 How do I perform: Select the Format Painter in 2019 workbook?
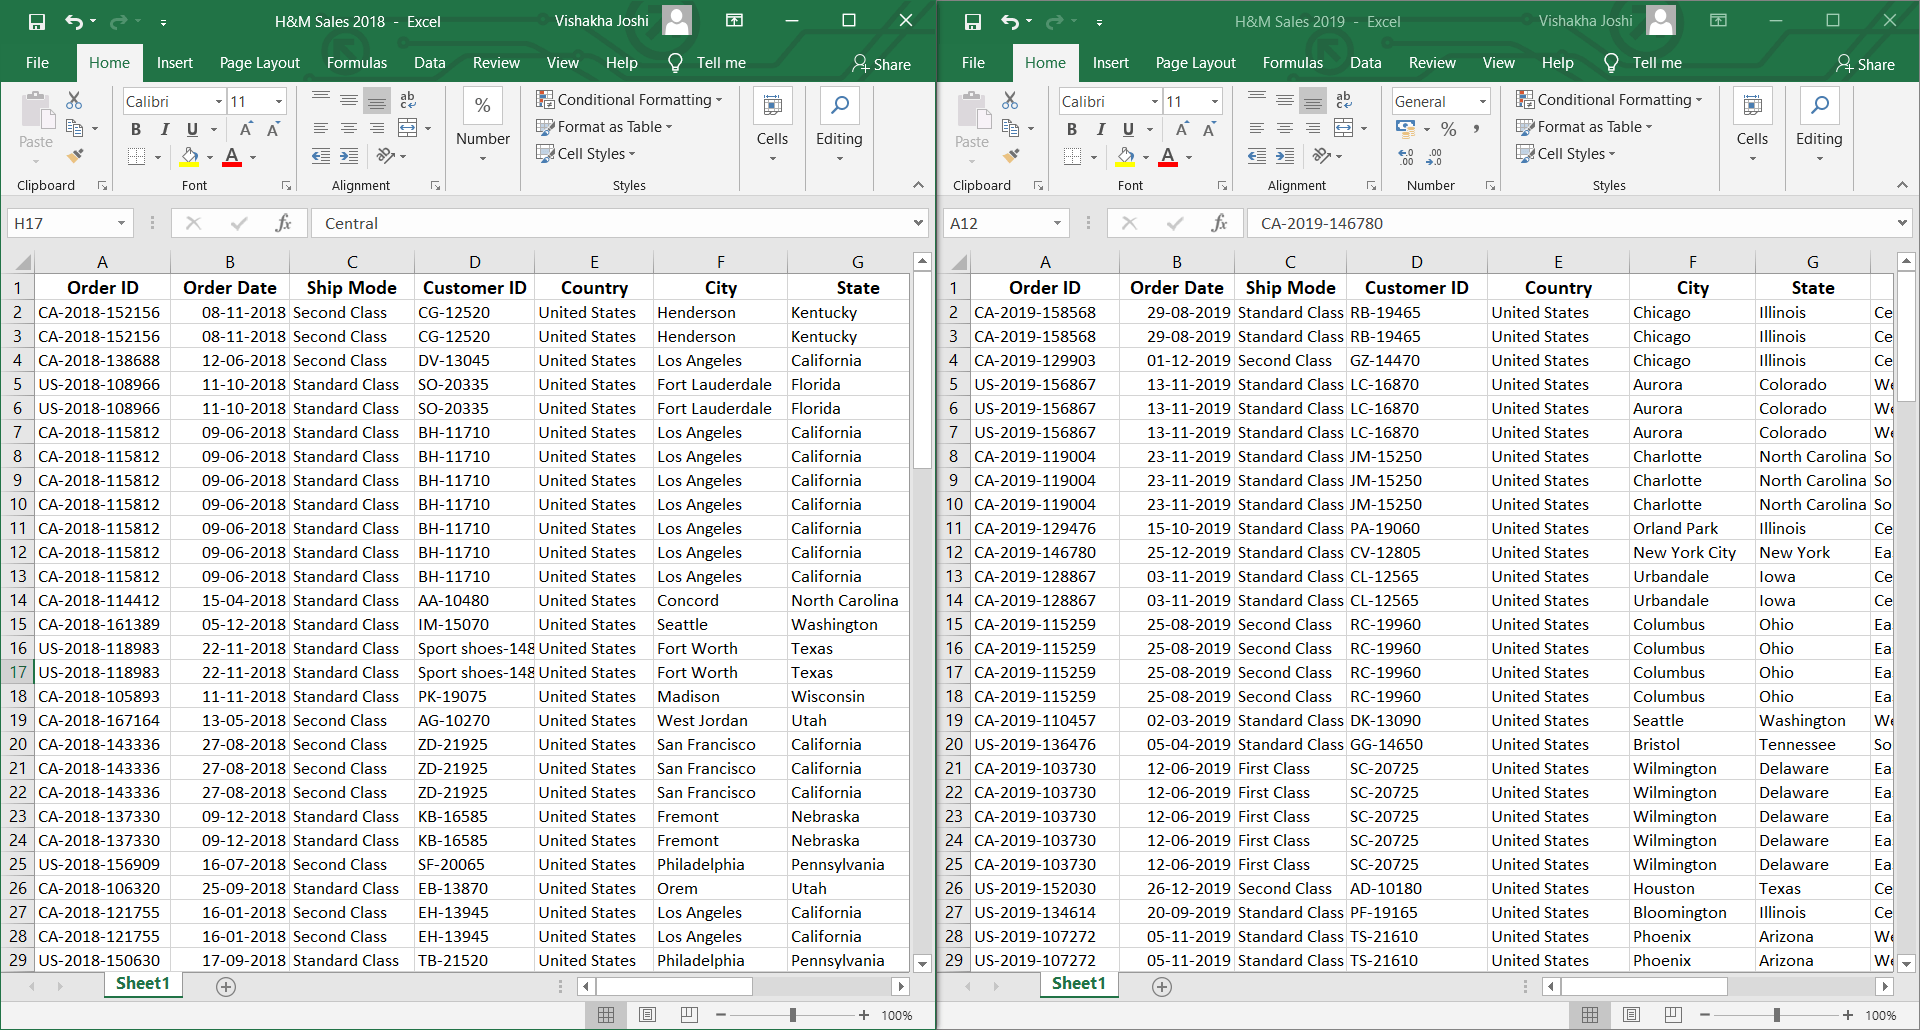1012,156
